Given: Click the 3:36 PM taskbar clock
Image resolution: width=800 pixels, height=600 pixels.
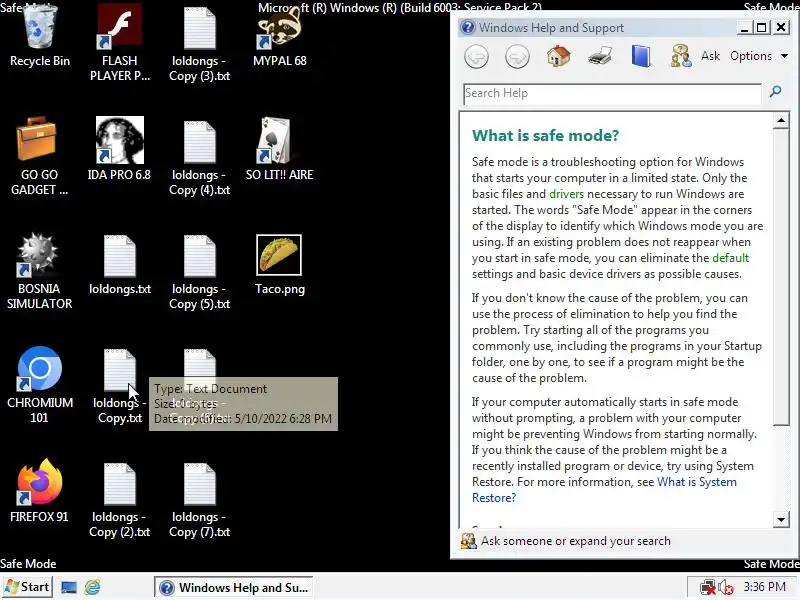Looking at the screenshot, I should tap(764, 587).
